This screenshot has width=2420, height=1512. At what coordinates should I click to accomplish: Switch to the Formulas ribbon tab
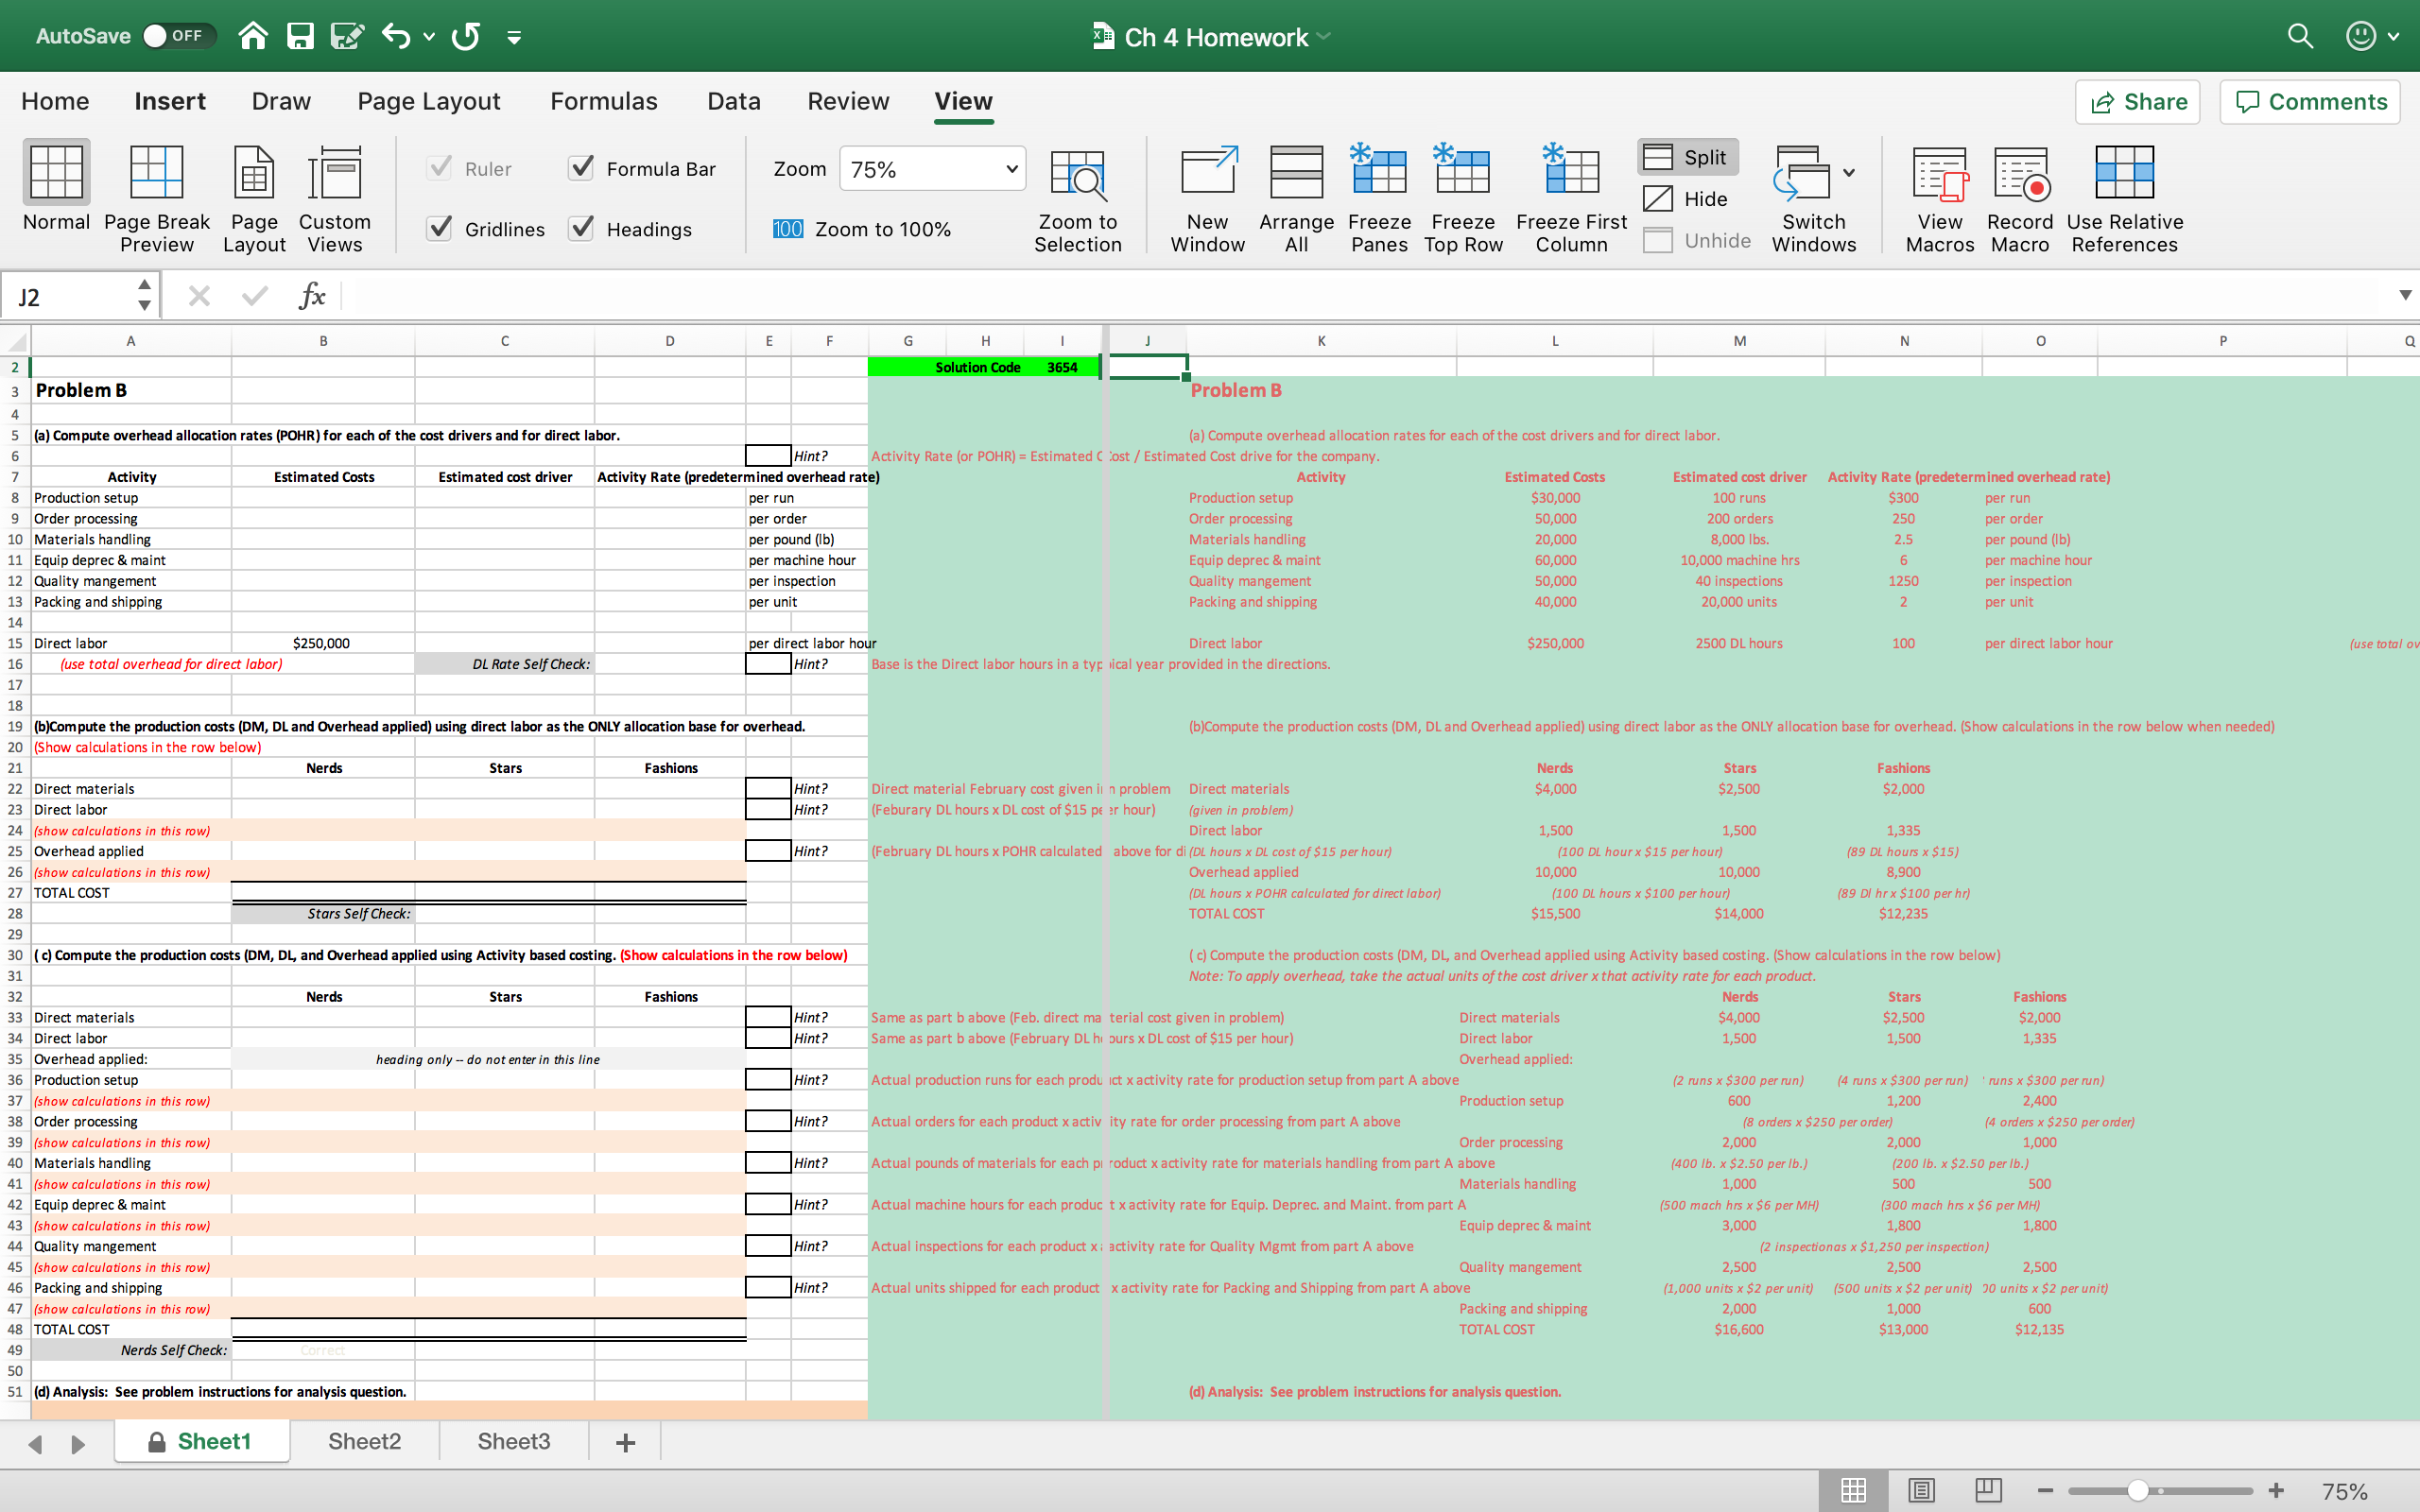604,101
